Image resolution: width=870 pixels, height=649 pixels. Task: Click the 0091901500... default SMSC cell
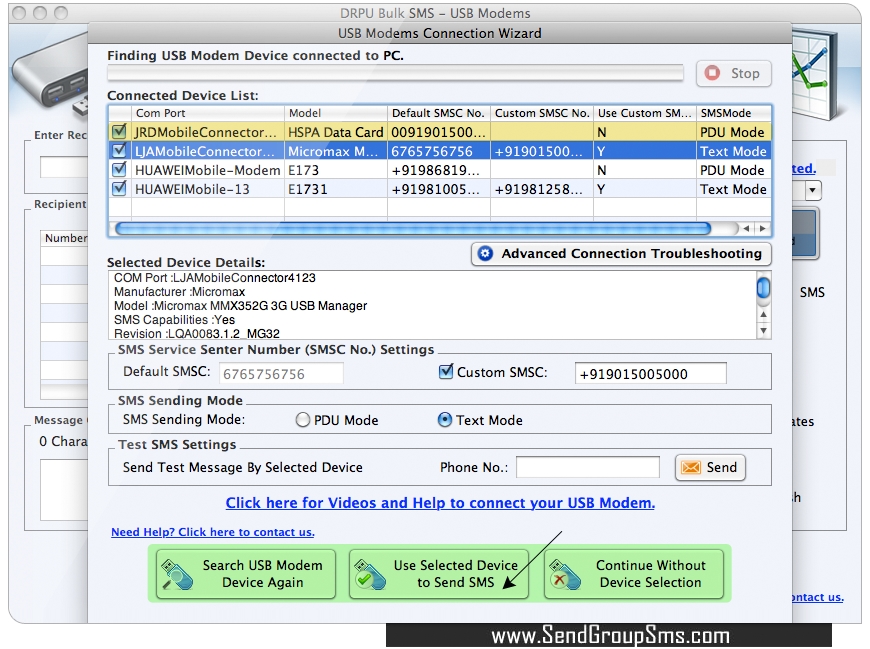438,132
